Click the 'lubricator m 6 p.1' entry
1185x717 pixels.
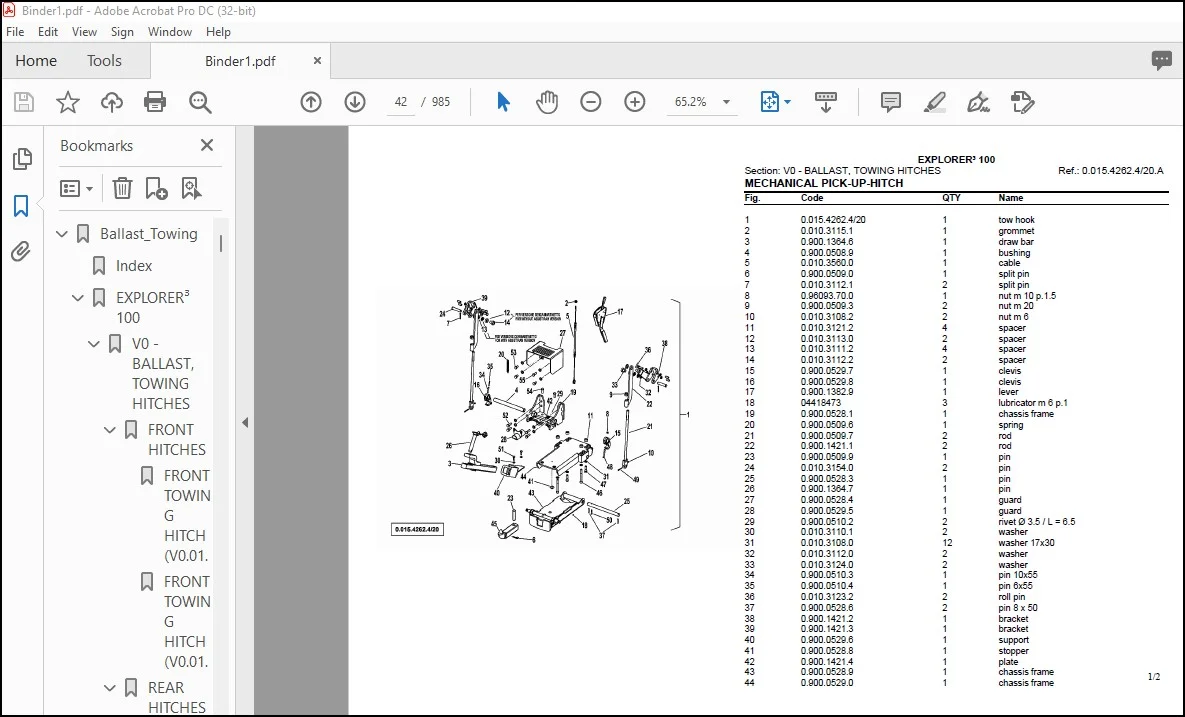(1032, 403)
